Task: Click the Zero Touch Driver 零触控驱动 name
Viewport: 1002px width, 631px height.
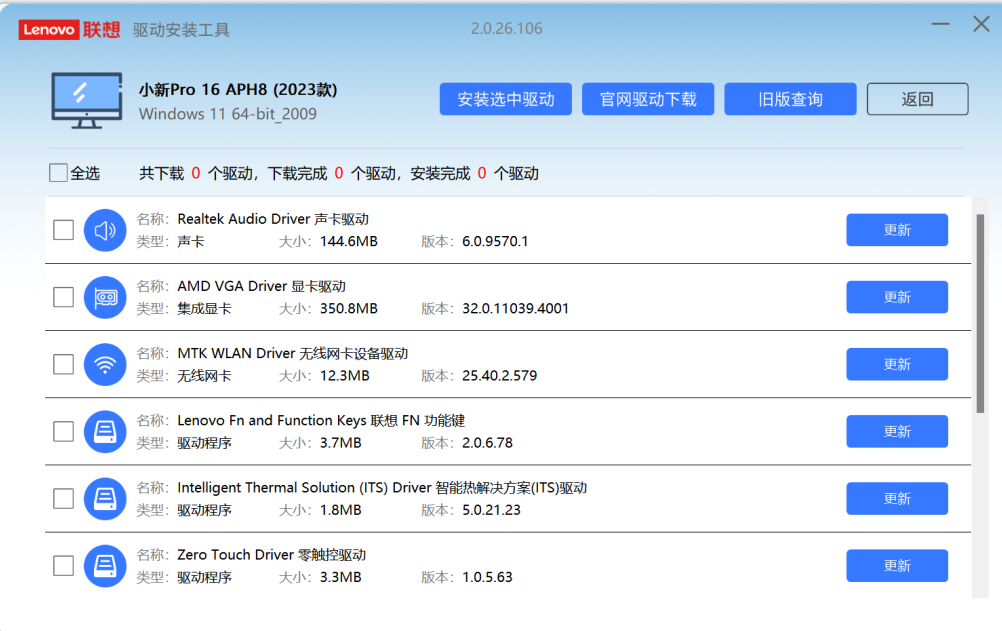Action: click(x=272, y=555)
